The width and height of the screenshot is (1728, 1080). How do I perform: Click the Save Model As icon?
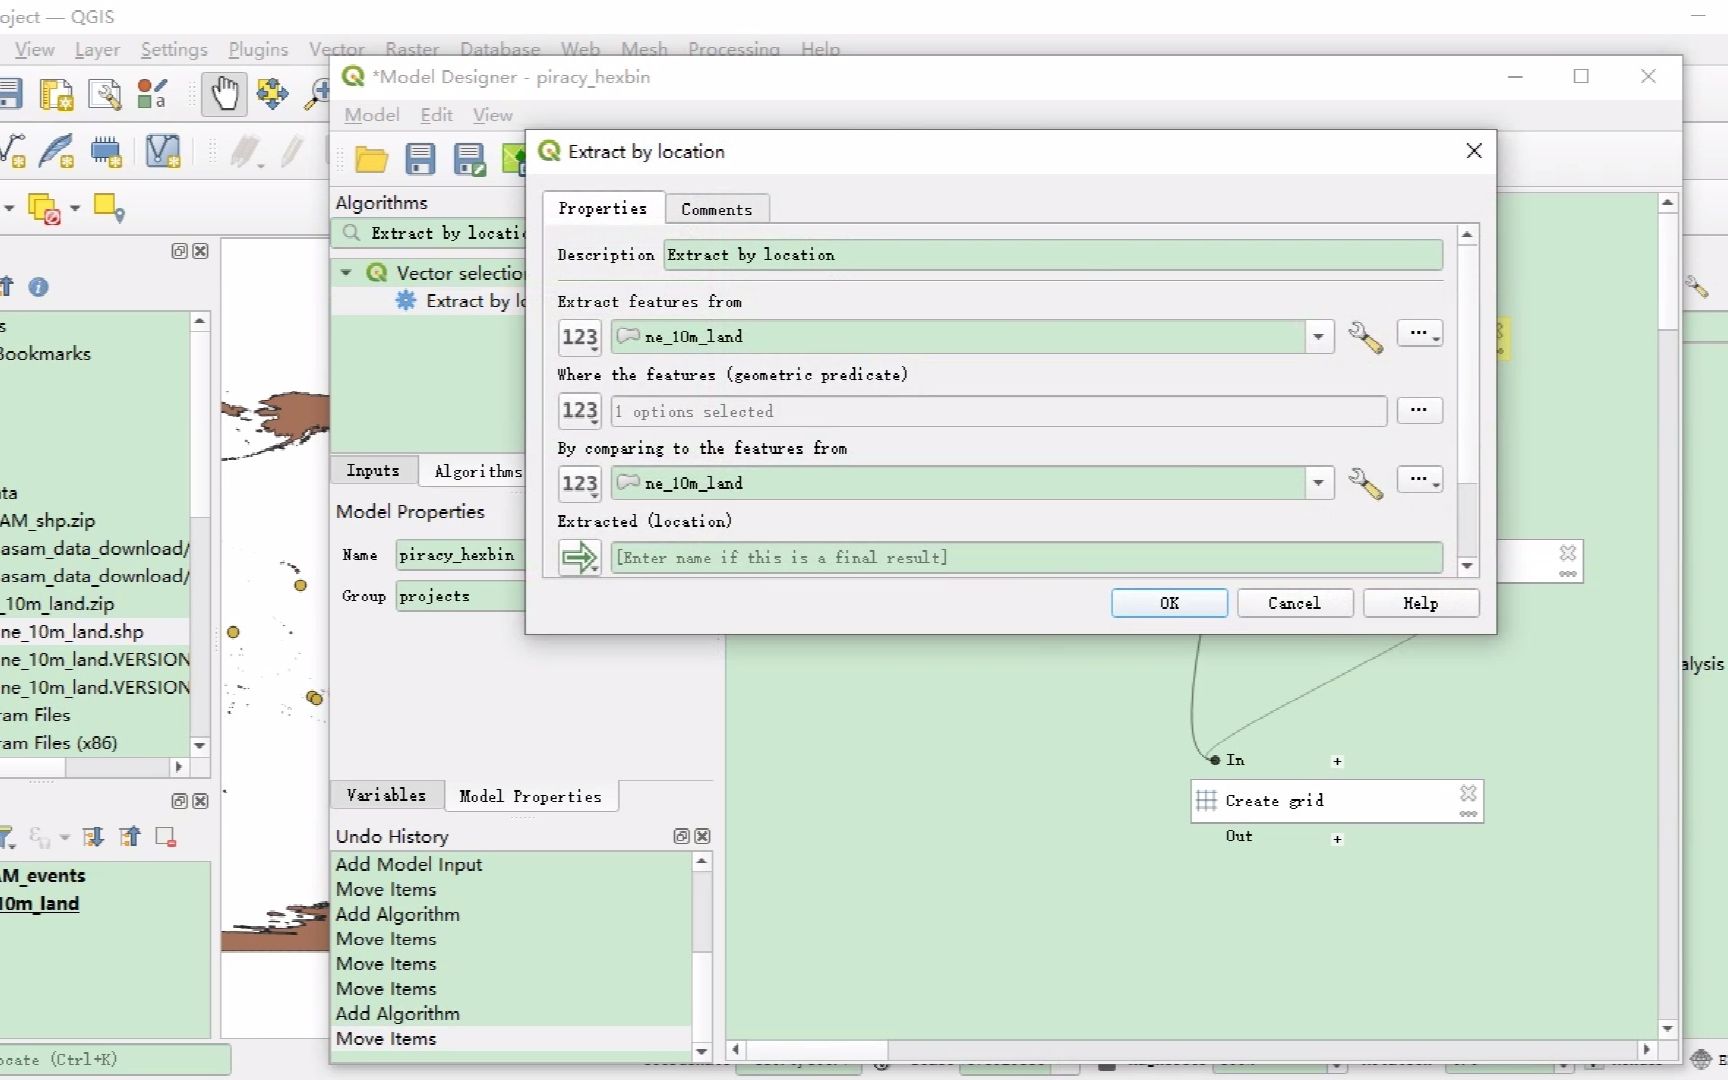coord(469,159)
